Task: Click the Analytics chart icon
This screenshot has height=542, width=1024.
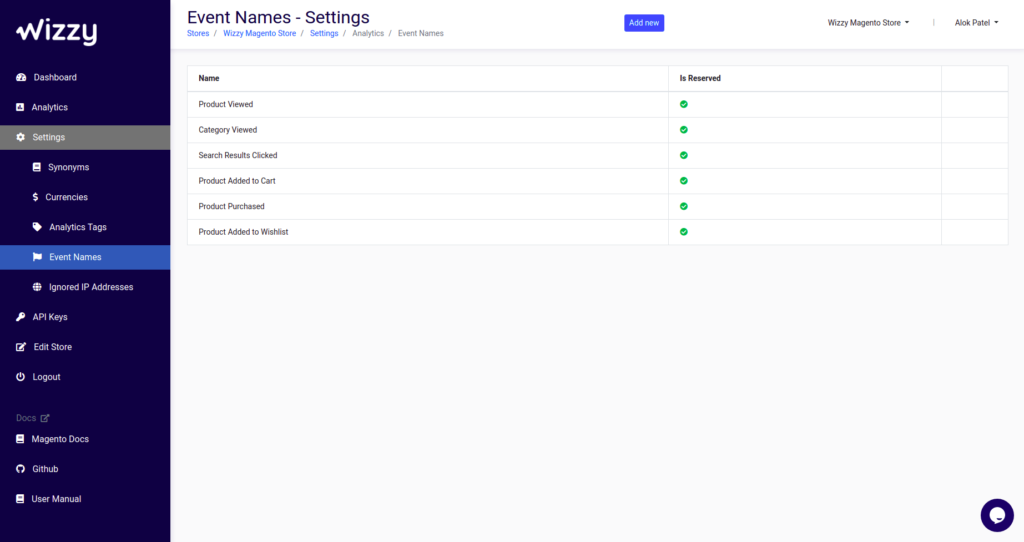Action: [20, 107]
